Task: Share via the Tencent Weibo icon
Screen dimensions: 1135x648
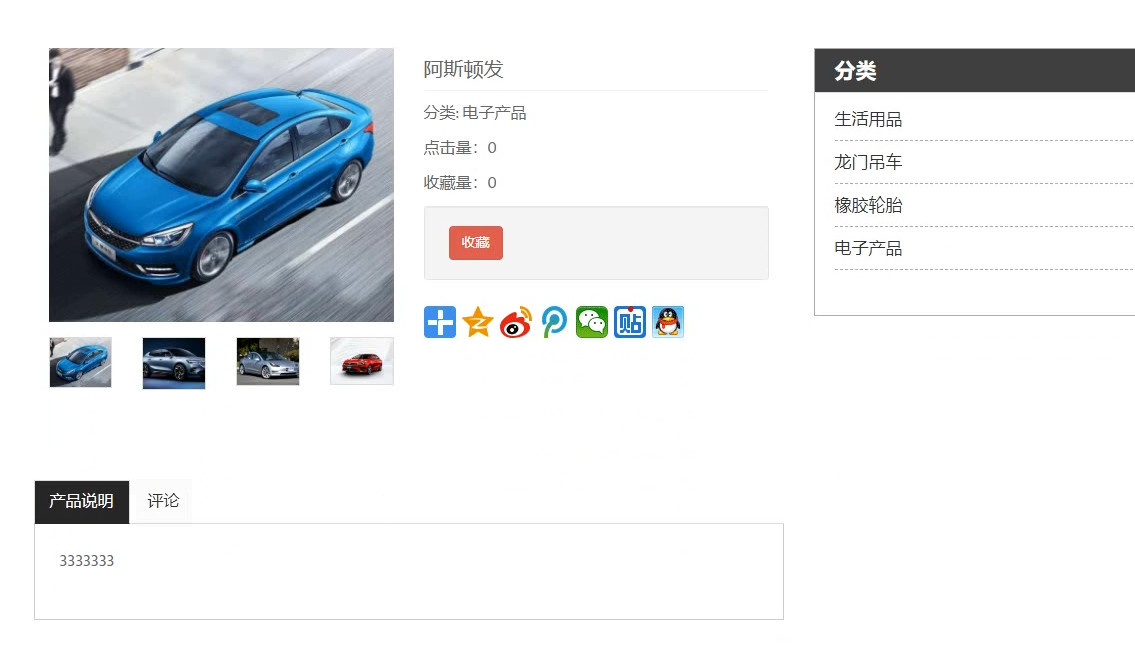Action: click(554, 322)
